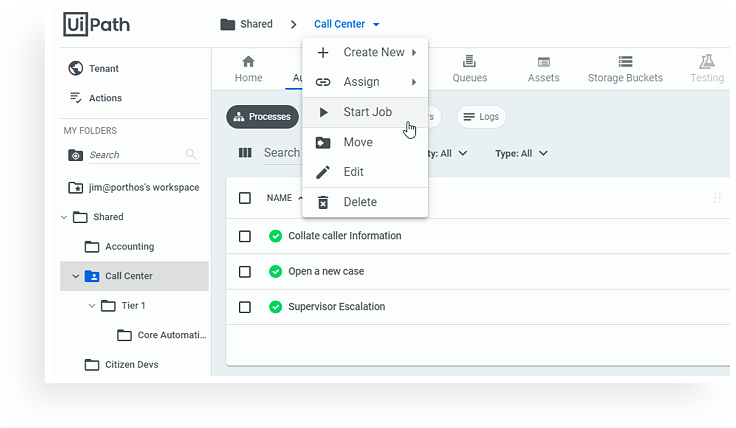Check the Collate caller Information row checkbox

pos(245,236)
